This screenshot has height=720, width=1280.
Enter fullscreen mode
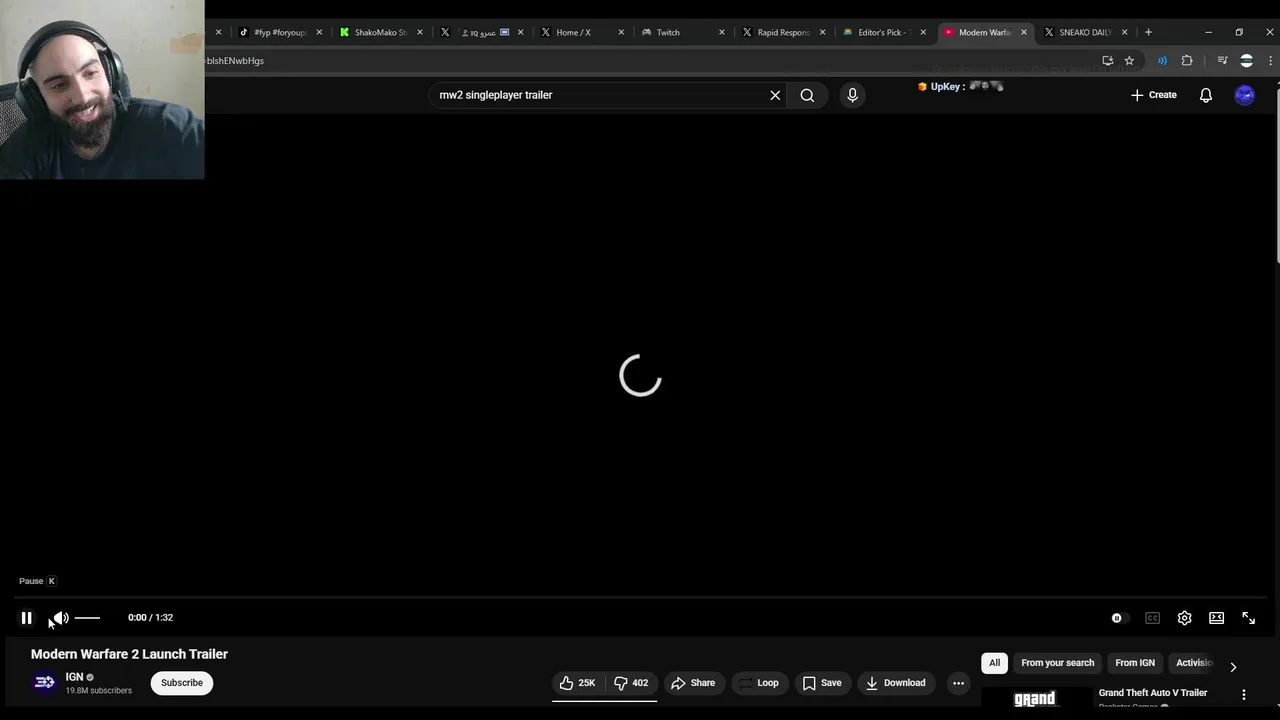pyautogui.click(x=1248, y=618)
